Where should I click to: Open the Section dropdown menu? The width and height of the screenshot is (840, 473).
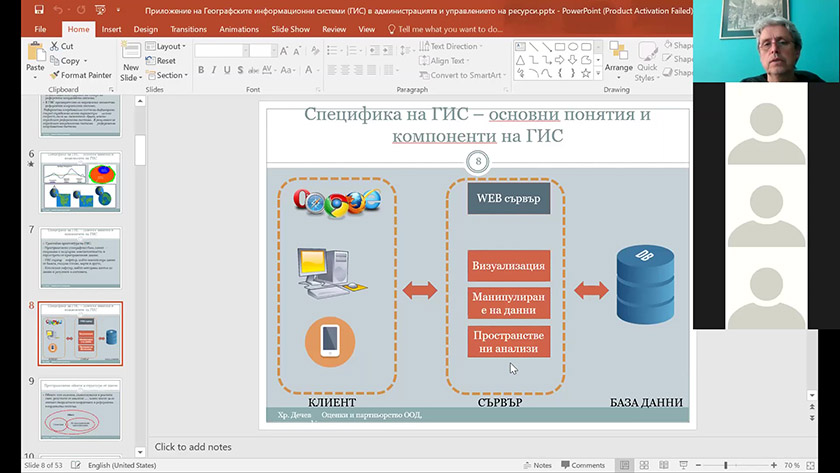(169, 75)
